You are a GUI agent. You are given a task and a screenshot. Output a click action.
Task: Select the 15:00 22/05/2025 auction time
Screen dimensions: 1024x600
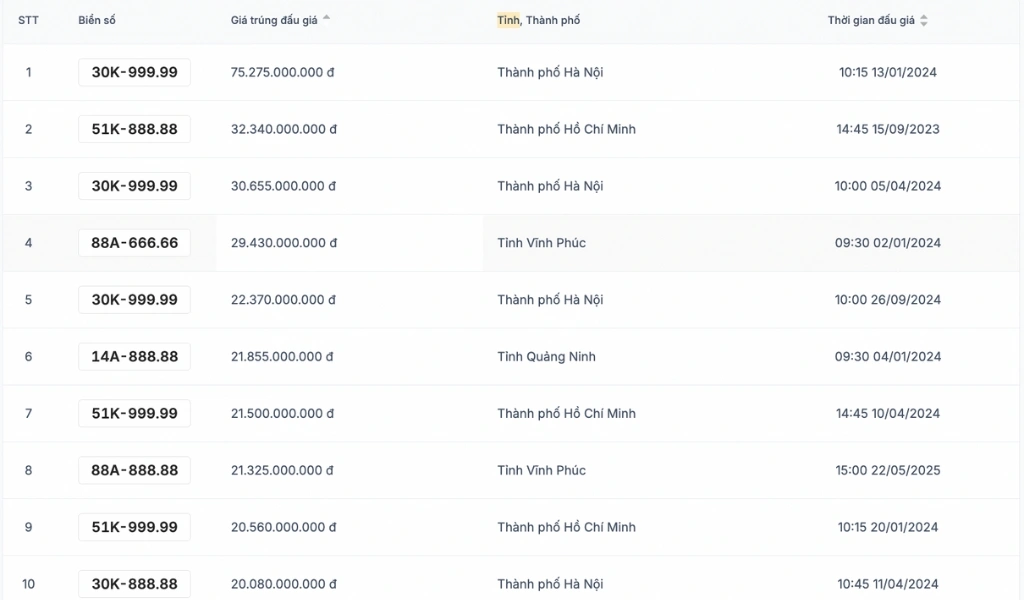point(888,470)
